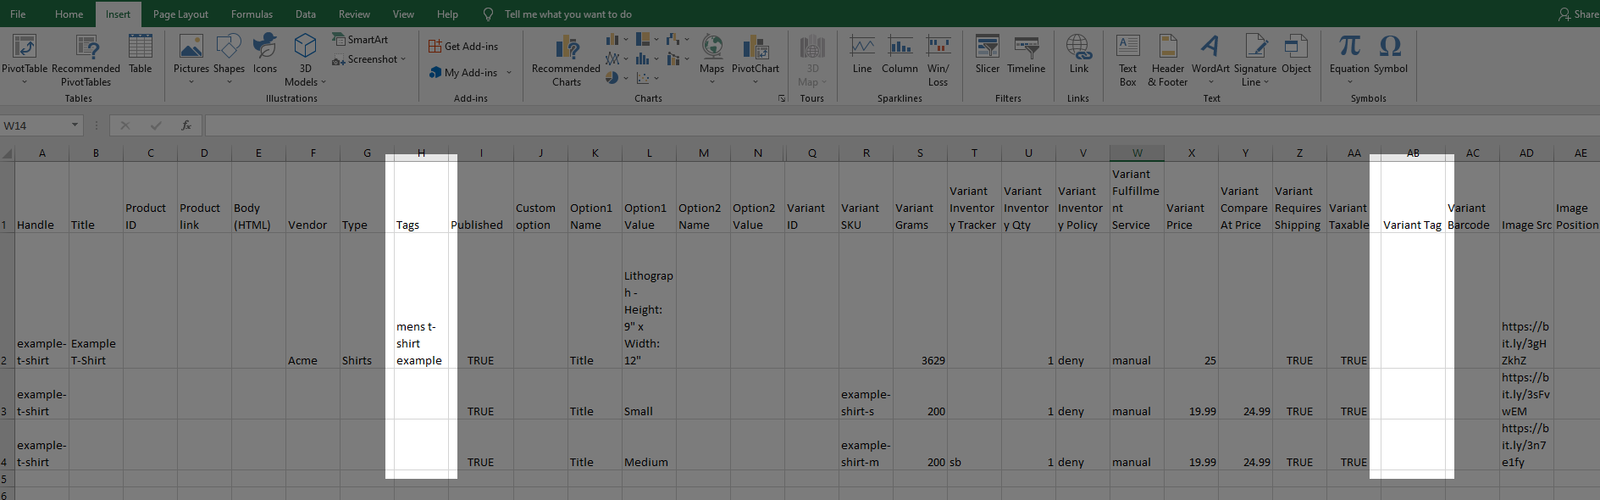Image resolution: width=1600 pixels, height=500 pixels.
Task: Click the Recommended Charts icon
Action: tap(566, 50)
